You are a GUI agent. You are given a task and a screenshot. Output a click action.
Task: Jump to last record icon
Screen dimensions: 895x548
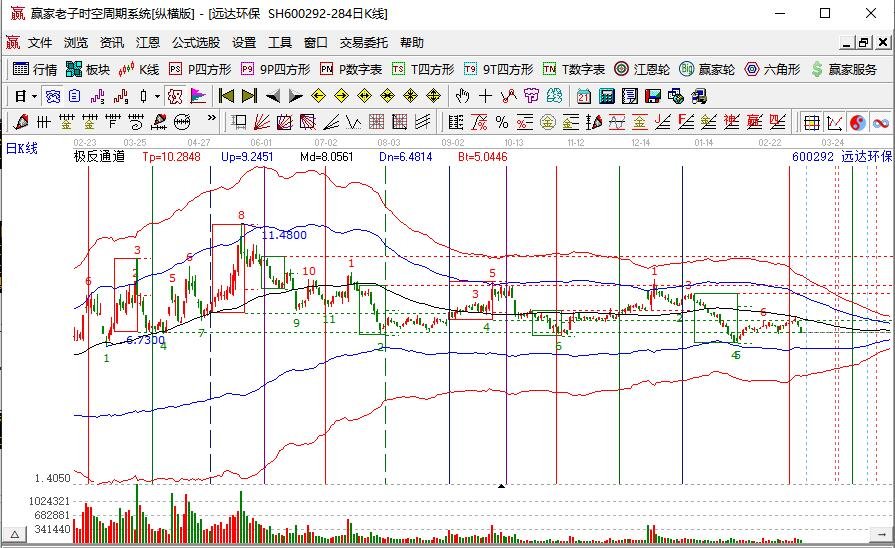click(x=249, y=96)
